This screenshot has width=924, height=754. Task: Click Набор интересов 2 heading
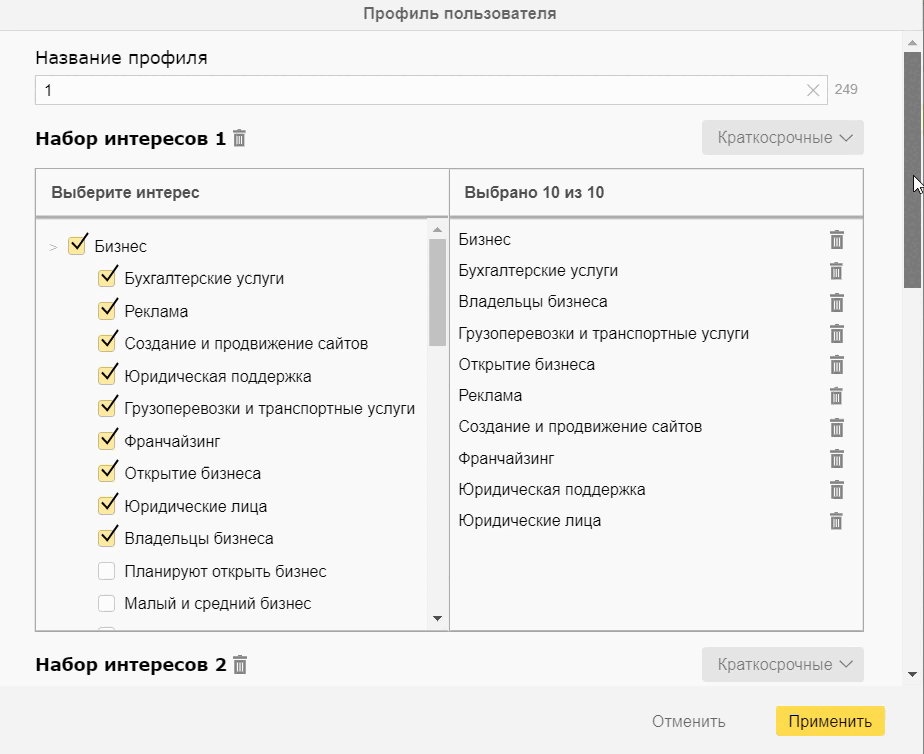point(131,664)
